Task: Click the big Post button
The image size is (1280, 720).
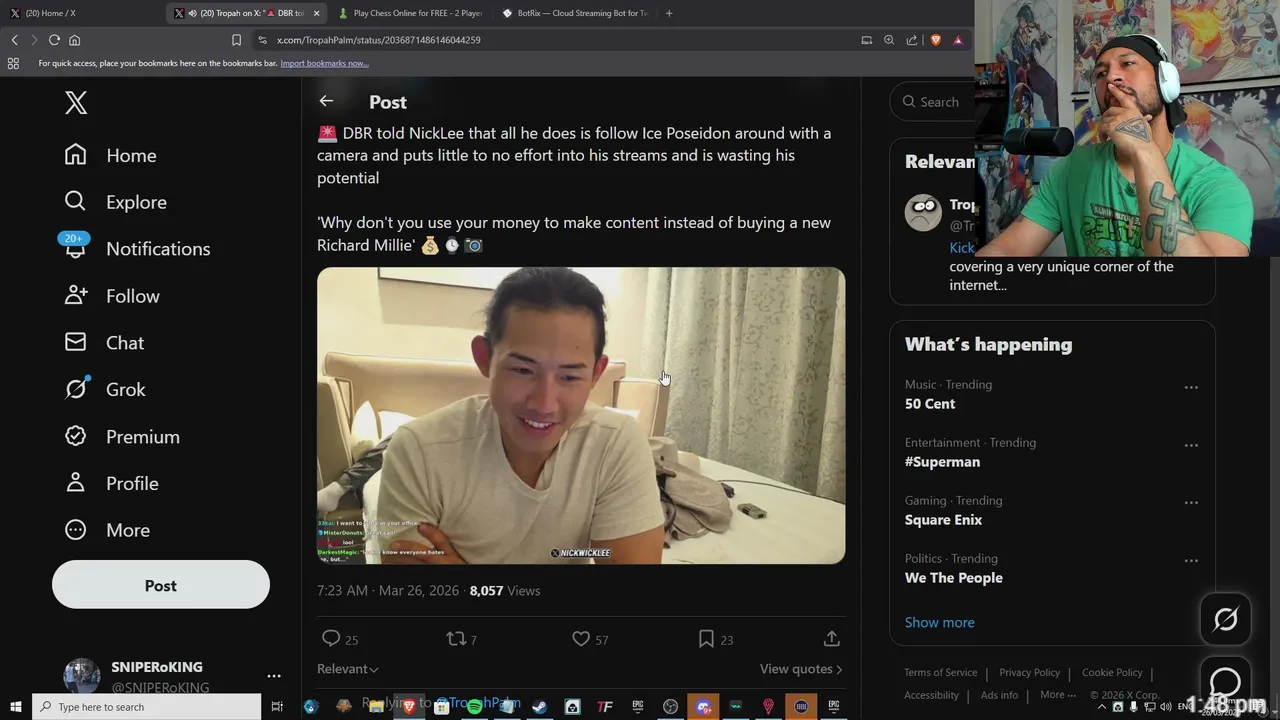Action: pyautogui.click(x=161, y=586)
